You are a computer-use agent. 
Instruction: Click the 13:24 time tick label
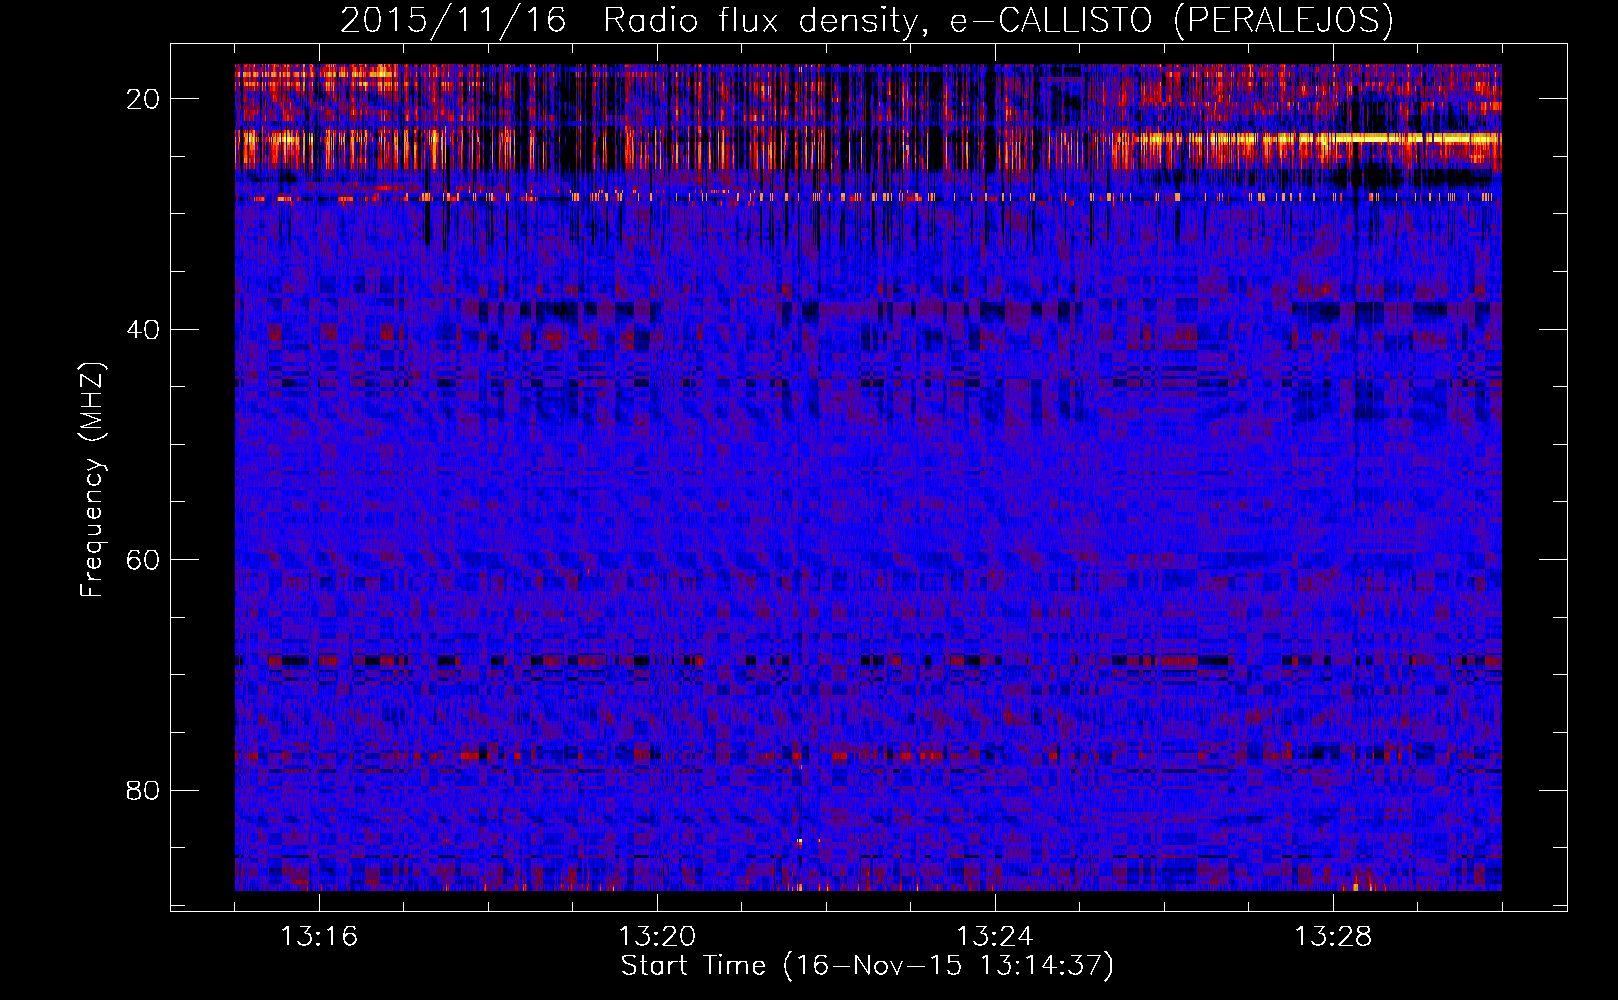click(x=995, y=937)
